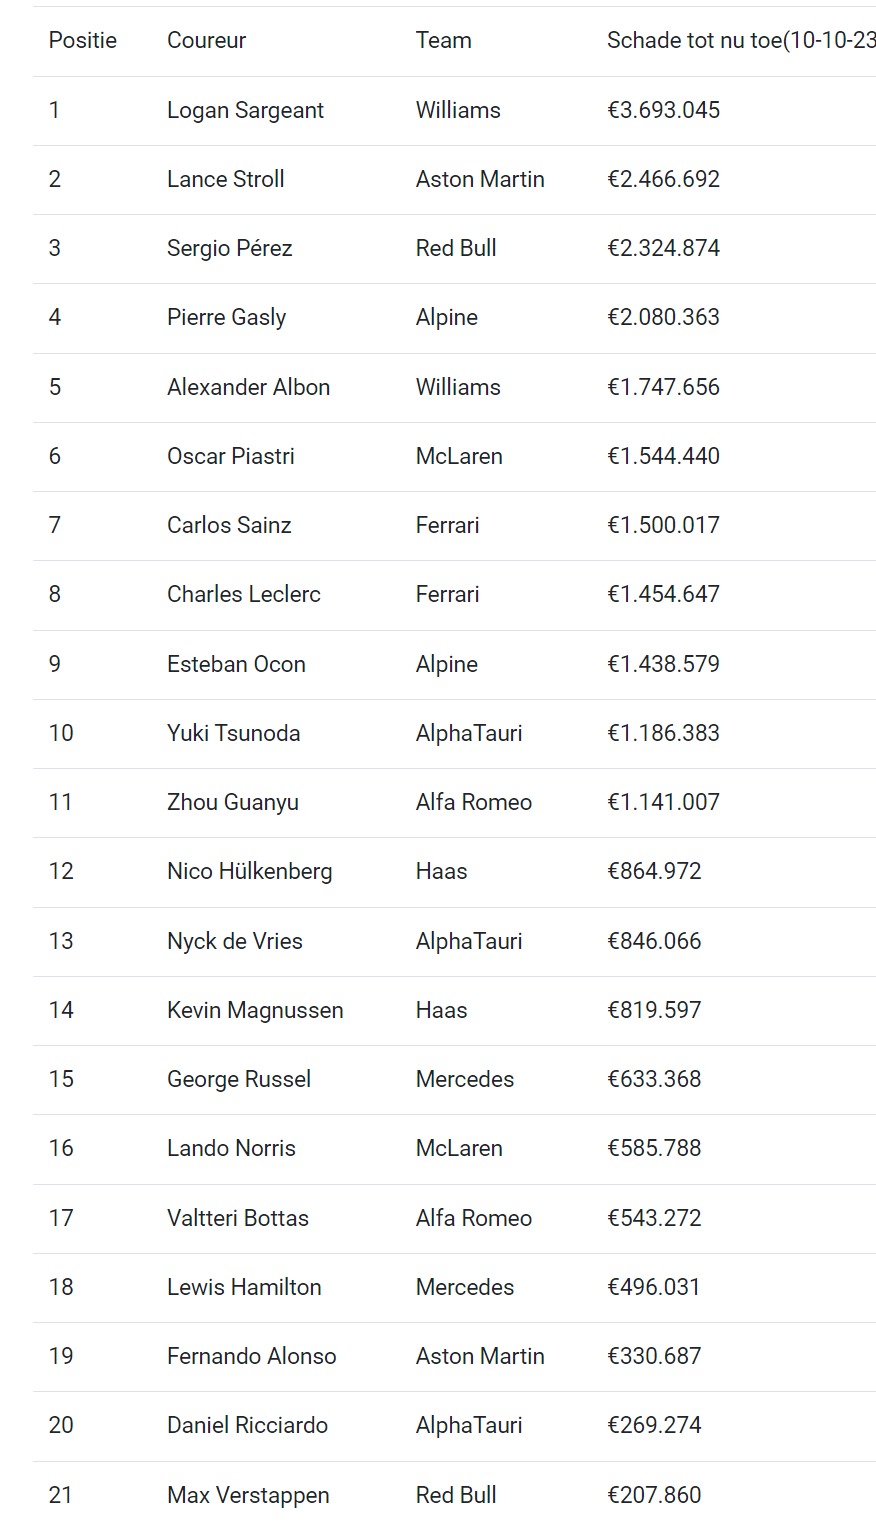Image resolution: width=876 pixels, height=1539 pixels.
Task: Select Lance Stroll in the table
Action: [226, 179]
